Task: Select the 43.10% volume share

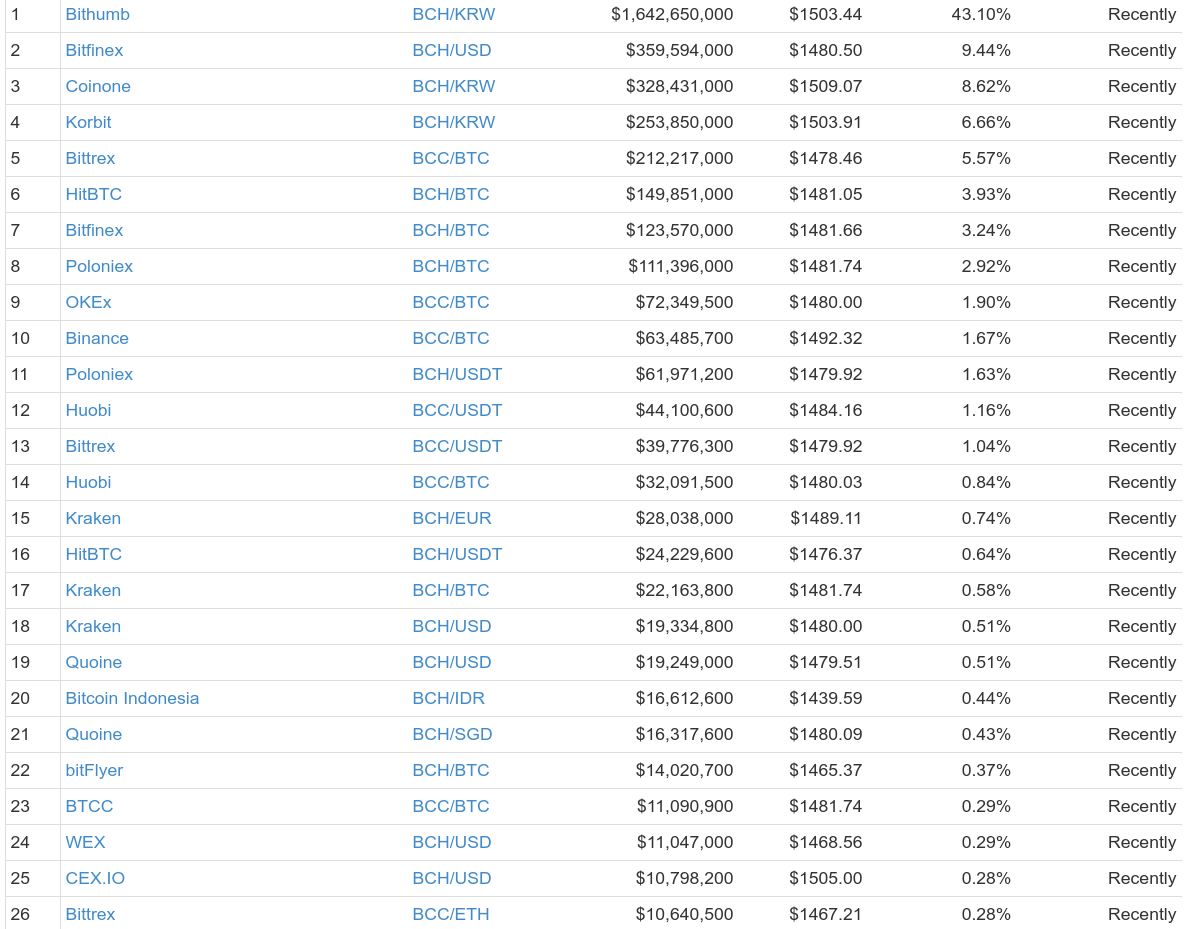Action: pos(981,14)
